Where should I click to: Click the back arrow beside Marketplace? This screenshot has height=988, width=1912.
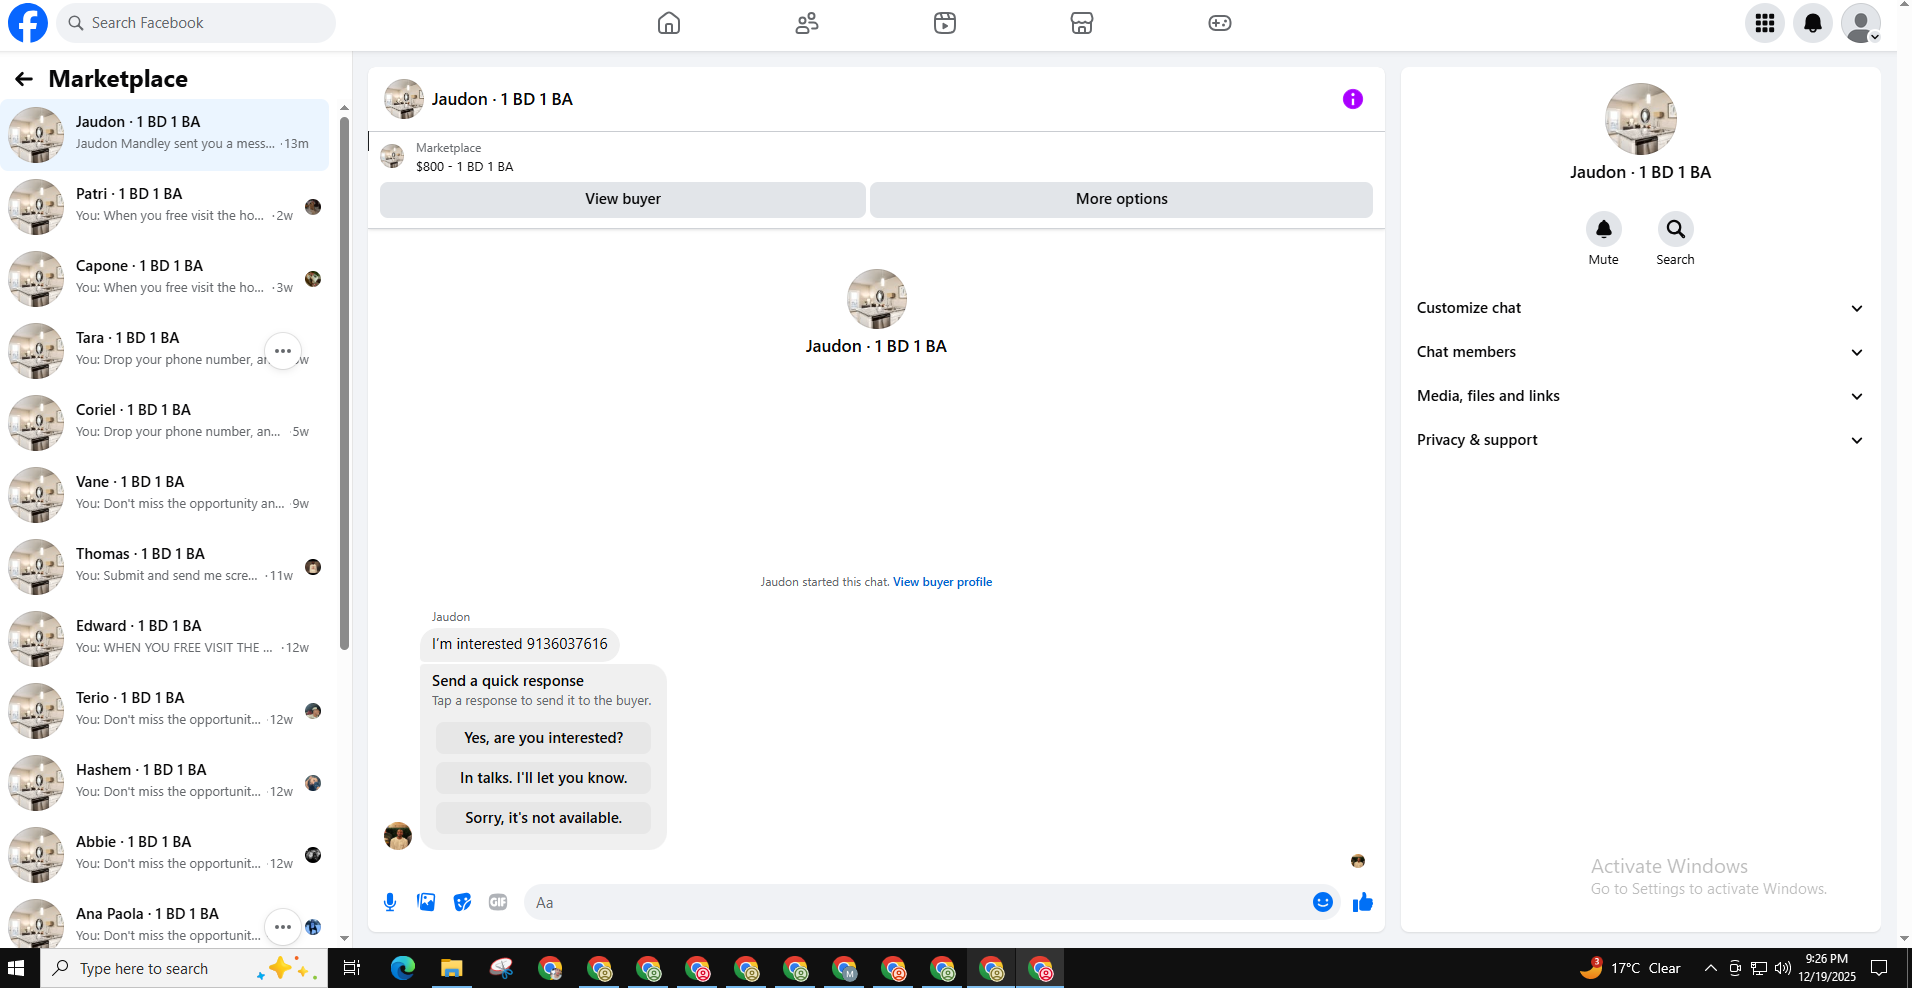24,79
